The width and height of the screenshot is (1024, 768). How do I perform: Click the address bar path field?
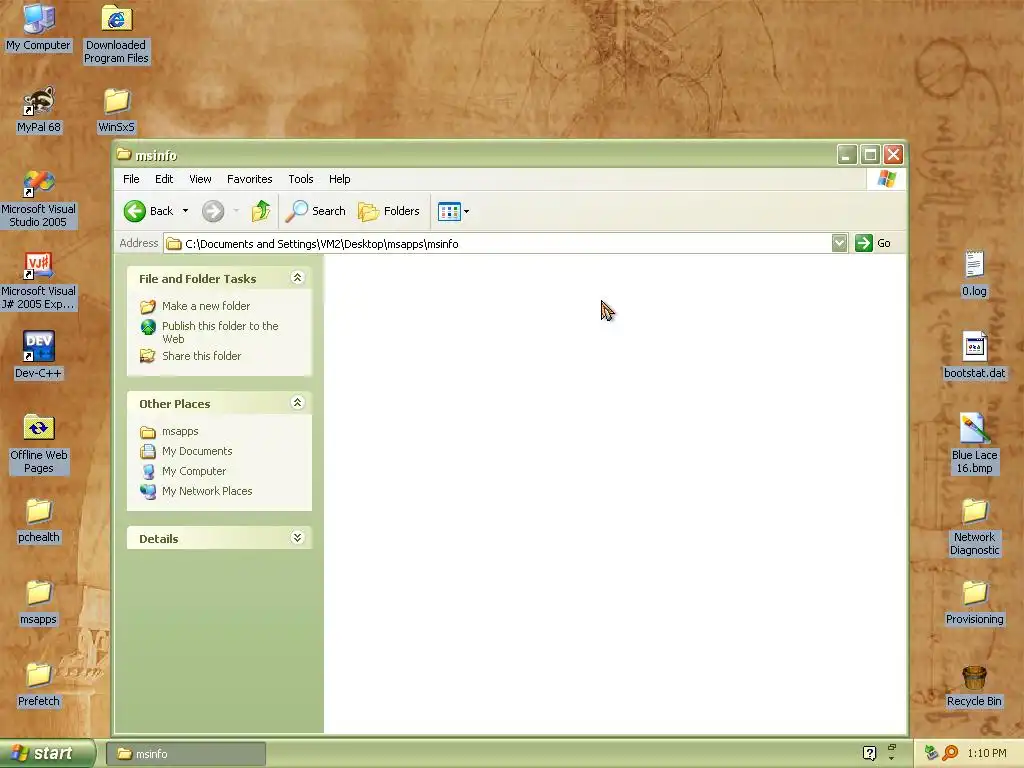(x=498, y=244)
